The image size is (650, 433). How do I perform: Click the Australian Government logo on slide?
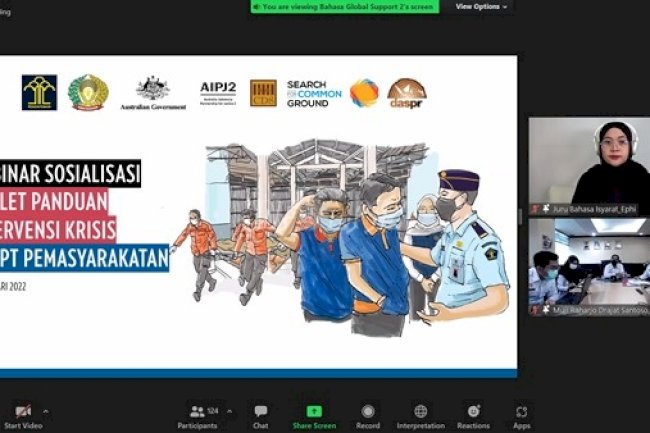(153, 93)
